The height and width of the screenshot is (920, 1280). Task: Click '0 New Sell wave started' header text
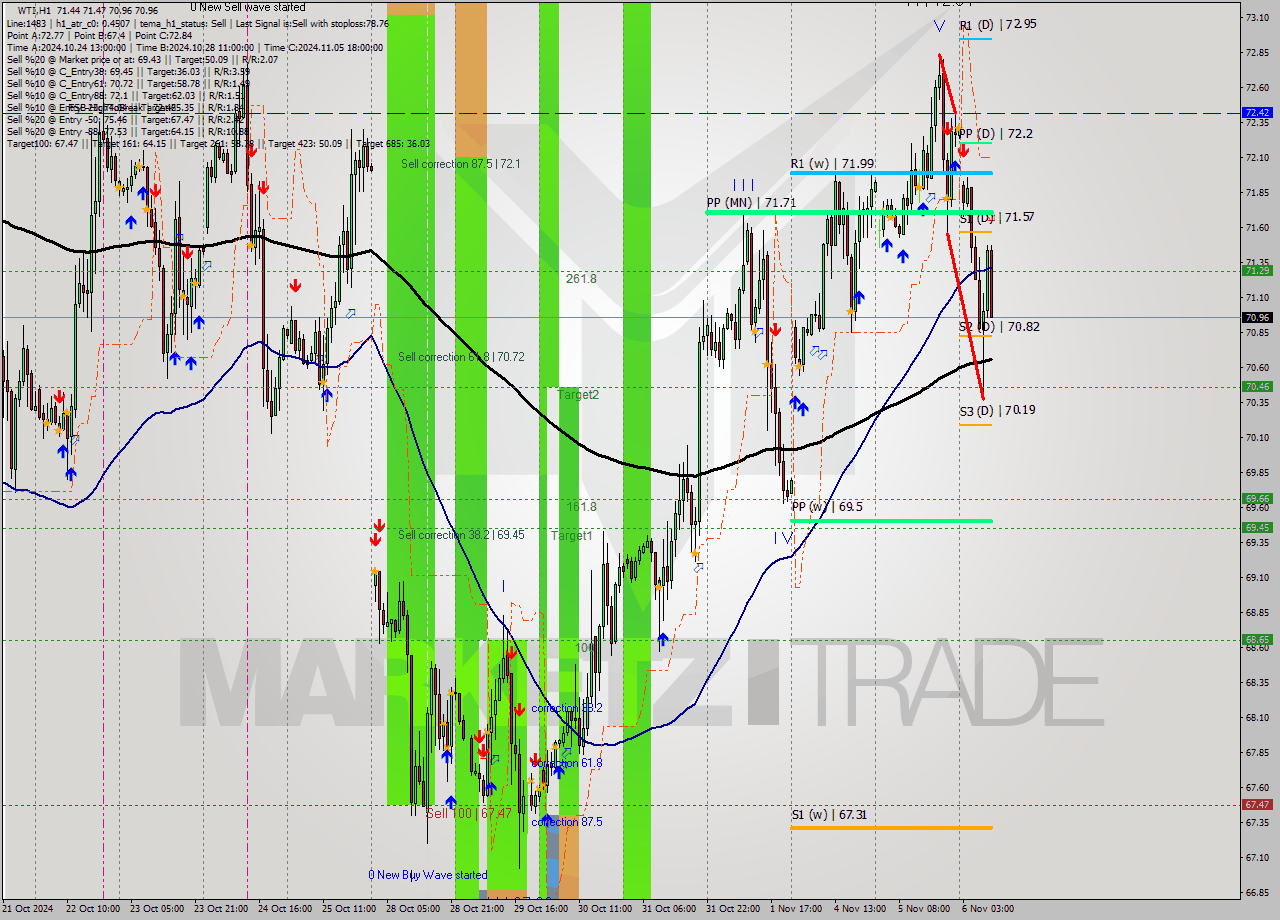click(x=247, y=7)
